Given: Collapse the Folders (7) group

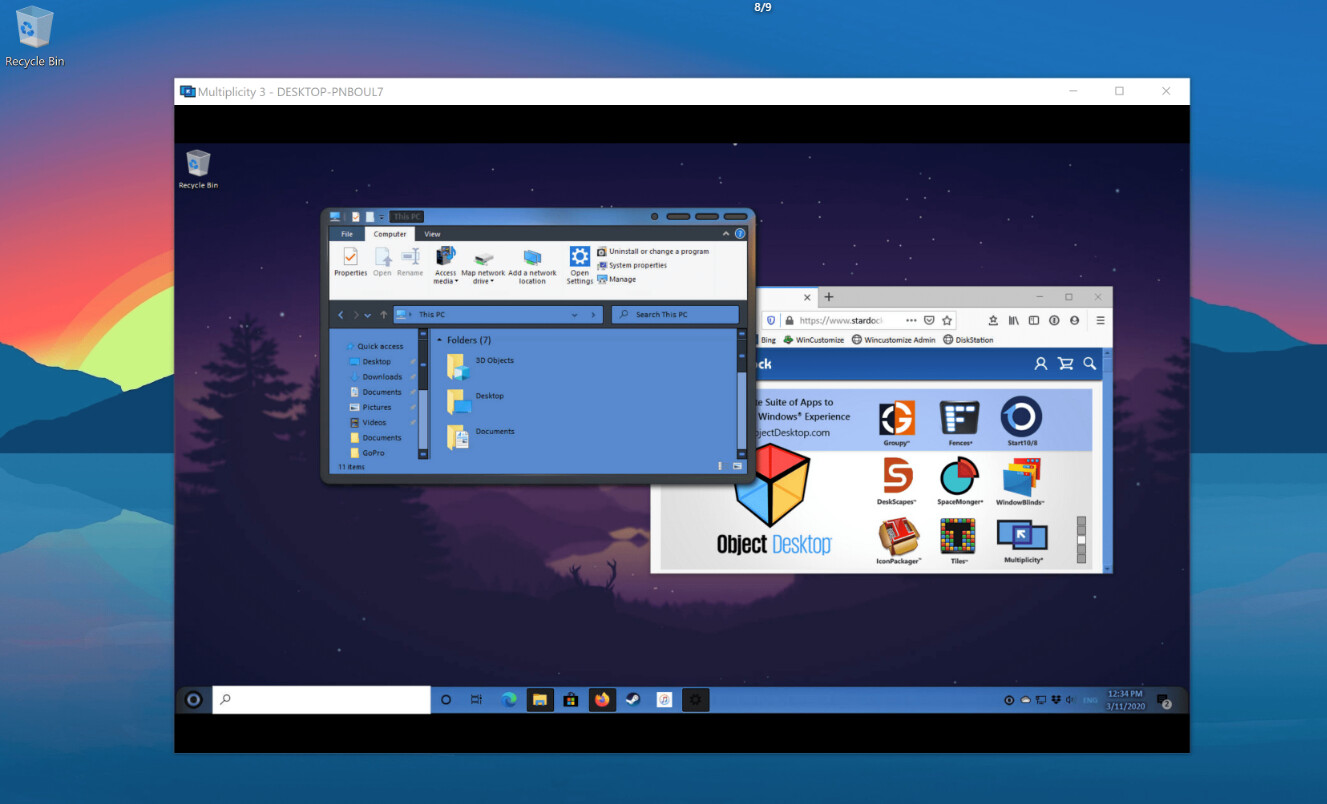Looking at the screenshot, I should (x=440, y=340).
